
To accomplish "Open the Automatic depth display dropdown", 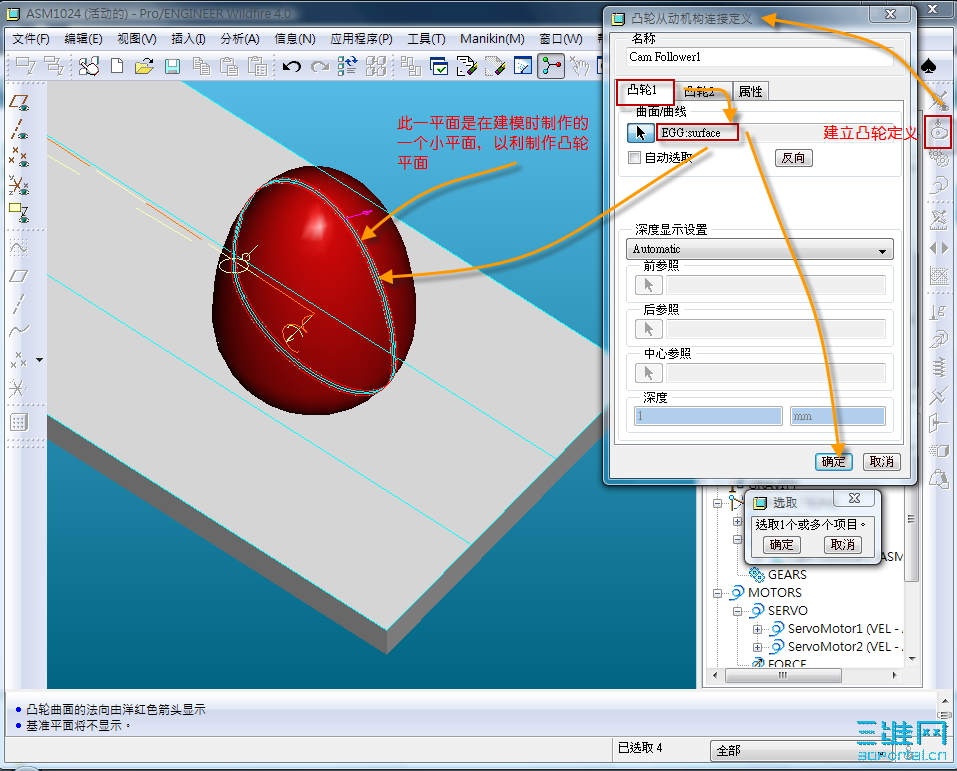I will [x=759, y=249].
